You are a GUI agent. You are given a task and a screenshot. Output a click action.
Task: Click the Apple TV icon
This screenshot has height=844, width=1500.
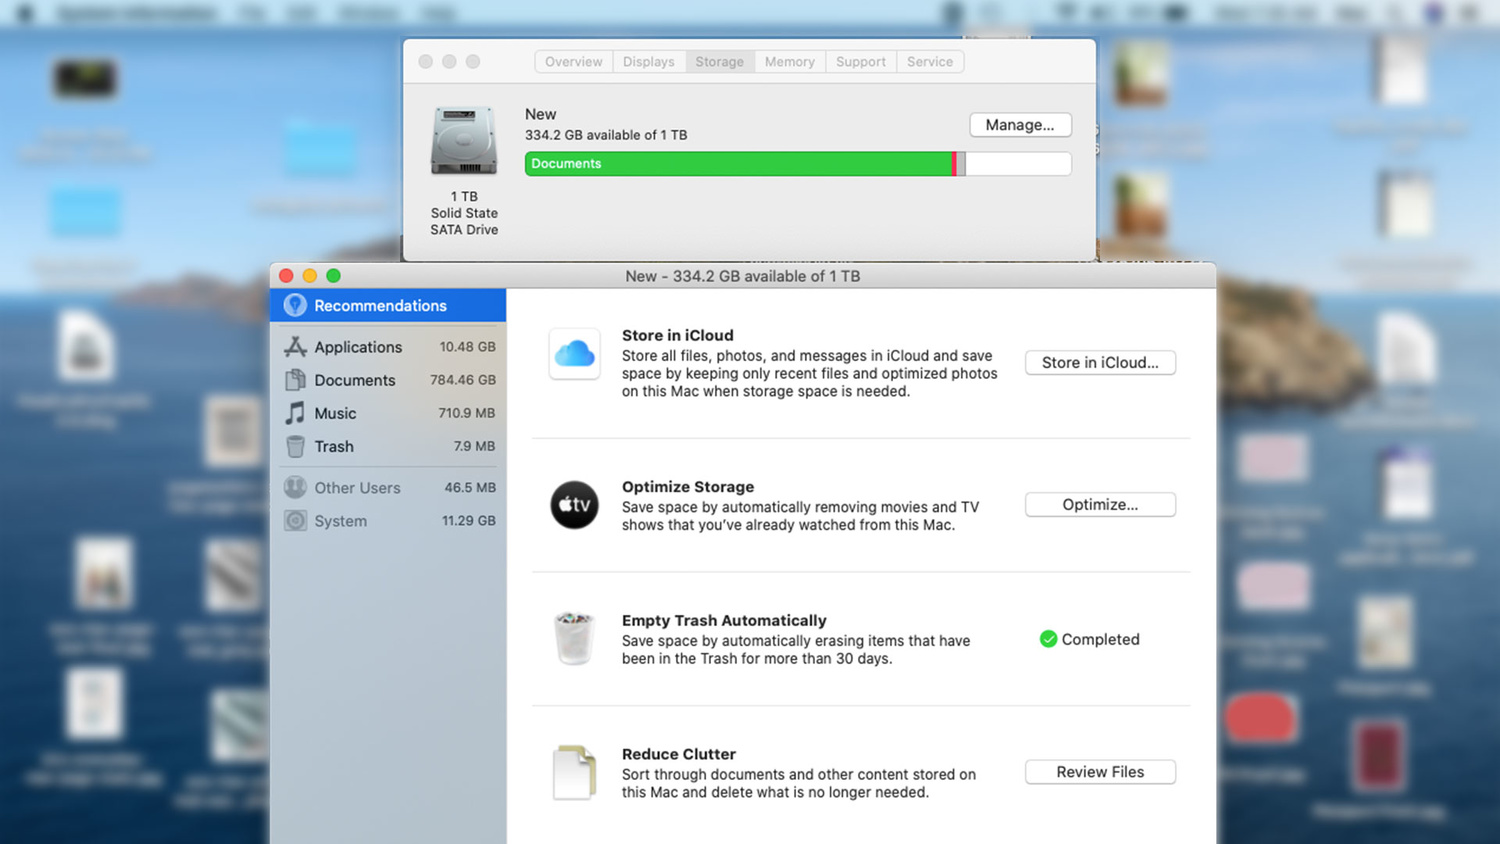click(574, 505)
